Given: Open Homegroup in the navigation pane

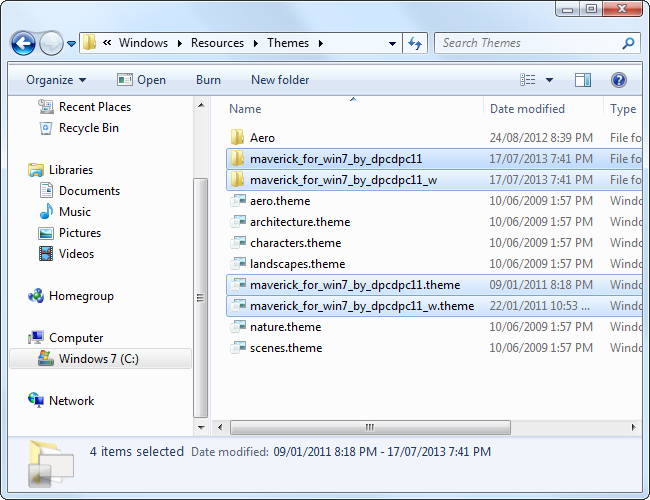Looking at the screenshot, I should 80,296.
